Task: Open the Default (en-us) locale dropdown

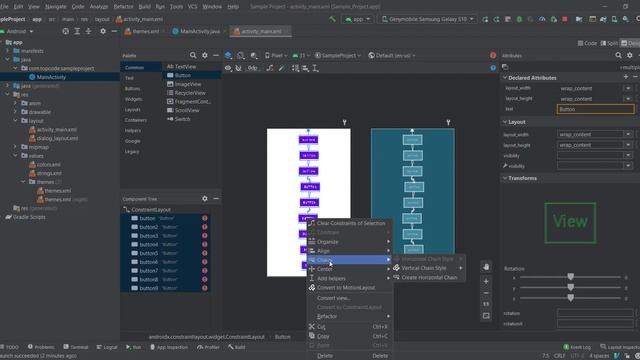Action: (x=392, y=56)
